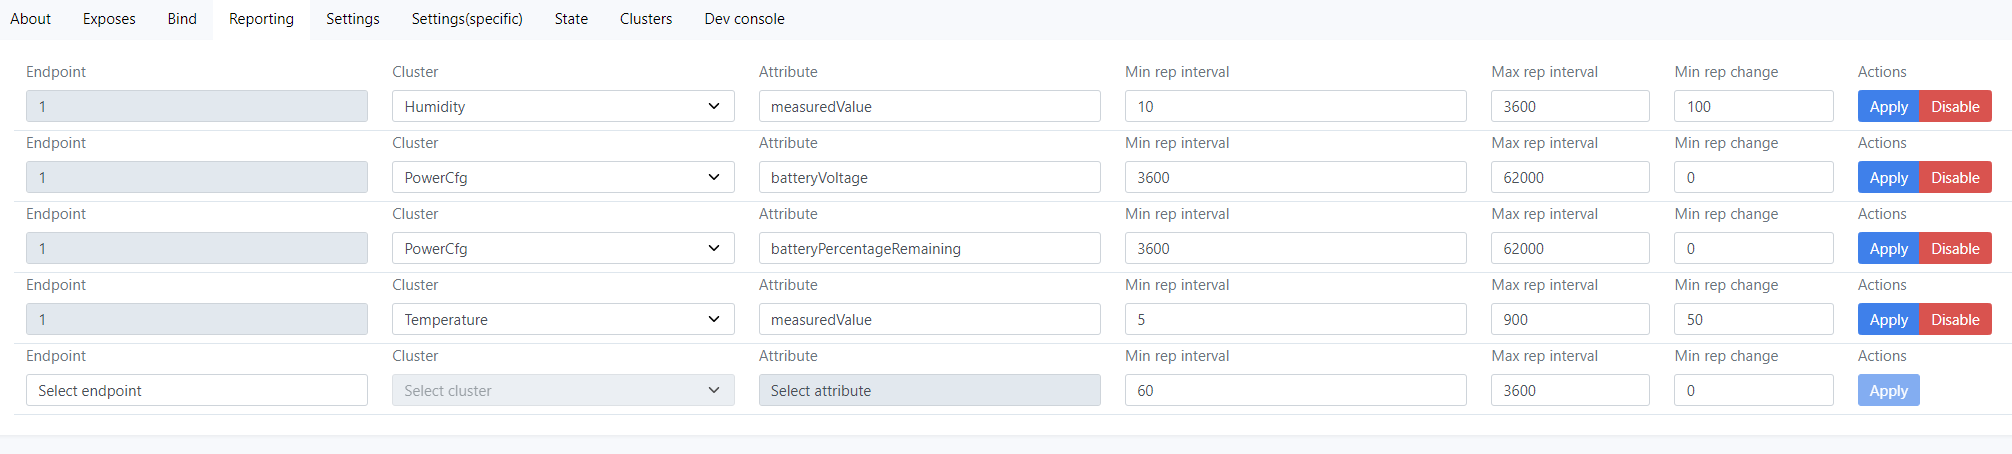Open the Bind tab

click(182, 19)
